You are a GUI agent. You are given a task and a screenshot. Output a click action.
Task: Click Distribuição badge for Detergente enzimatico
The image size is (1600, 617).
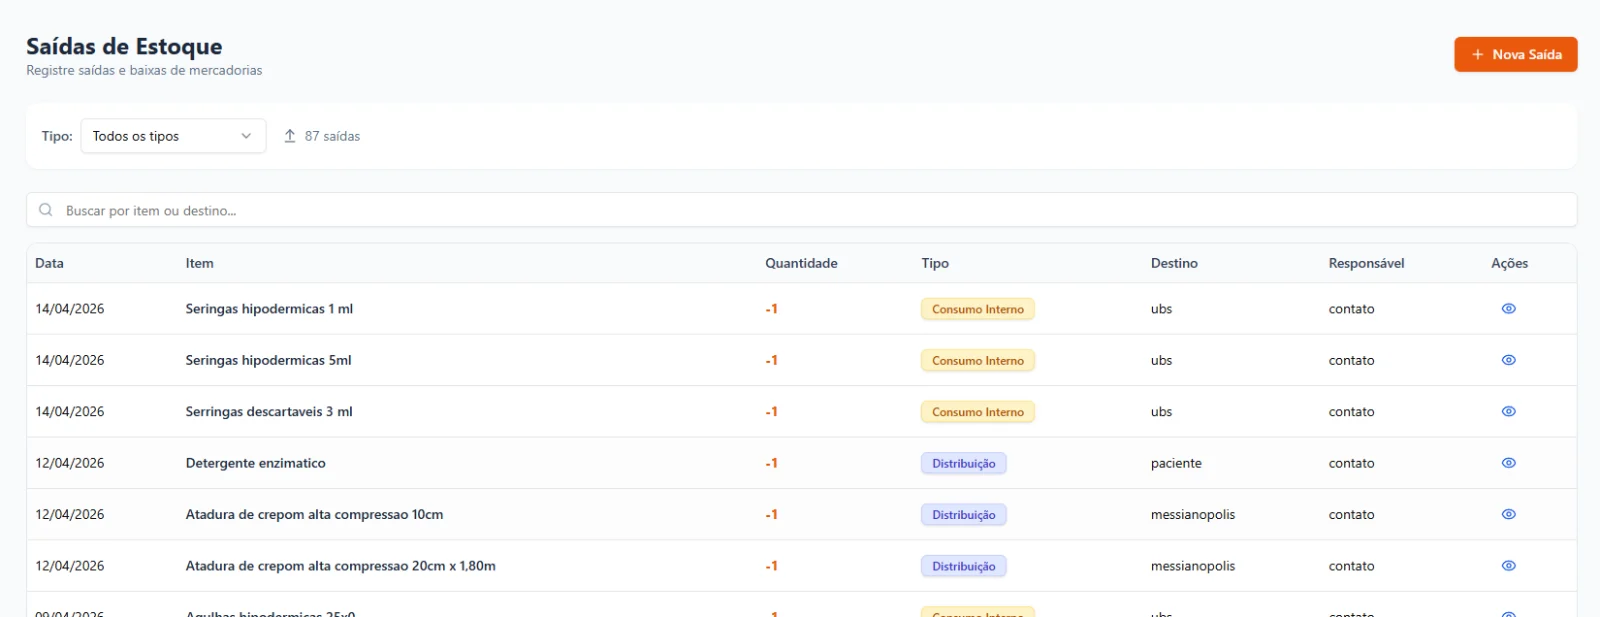[x=963, y=463]
